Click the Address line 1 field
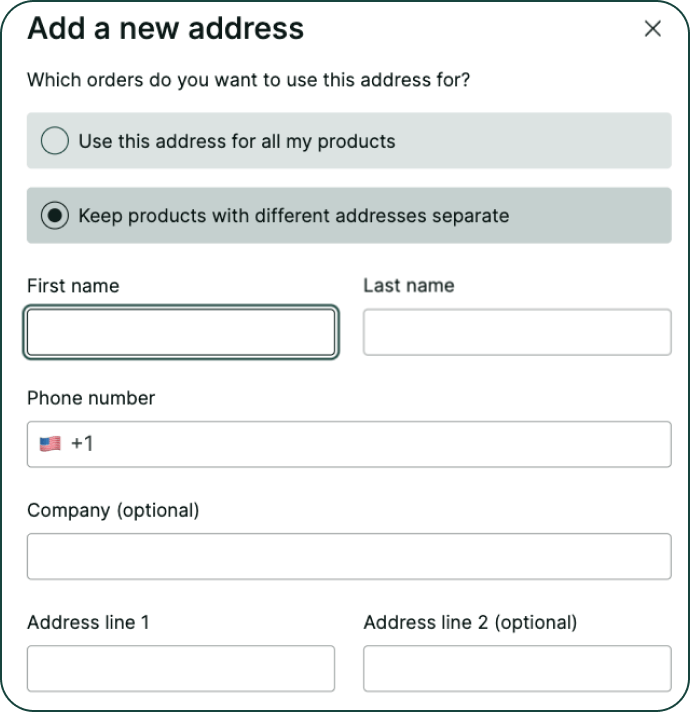690x712 pixels. [x=181, y=668]
